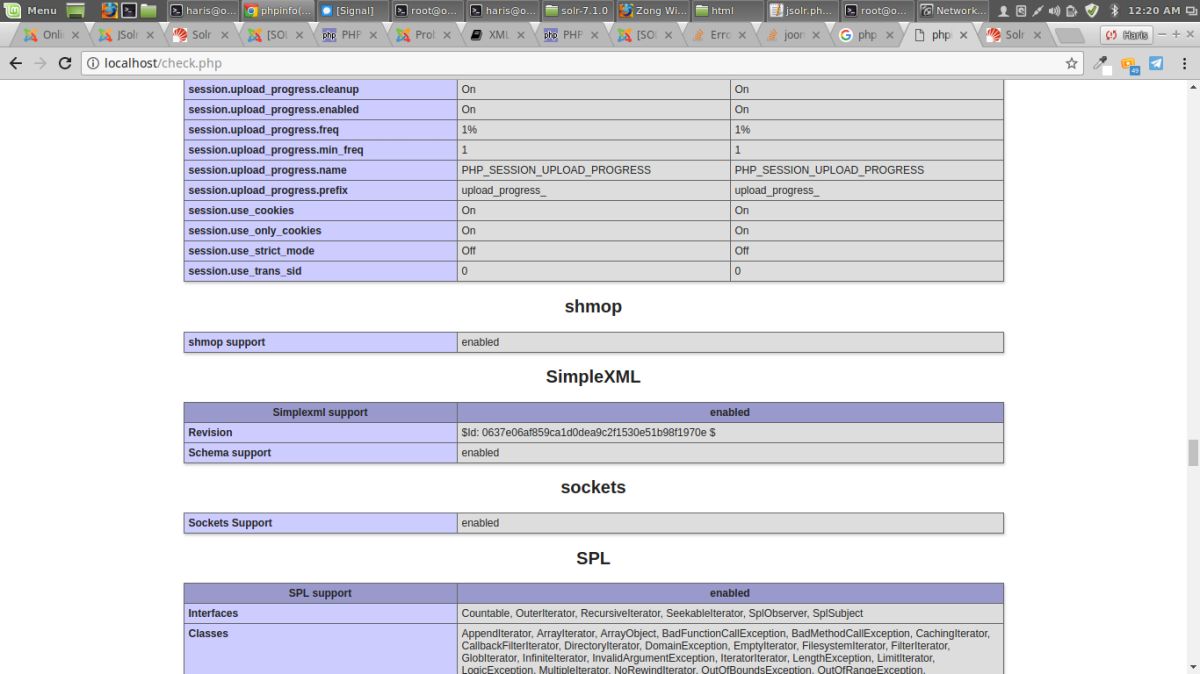Viewport: 1200px width, 674px height.
Task: Click the vertical page scrollbar thumb
Action: (x=1192, y=452)
